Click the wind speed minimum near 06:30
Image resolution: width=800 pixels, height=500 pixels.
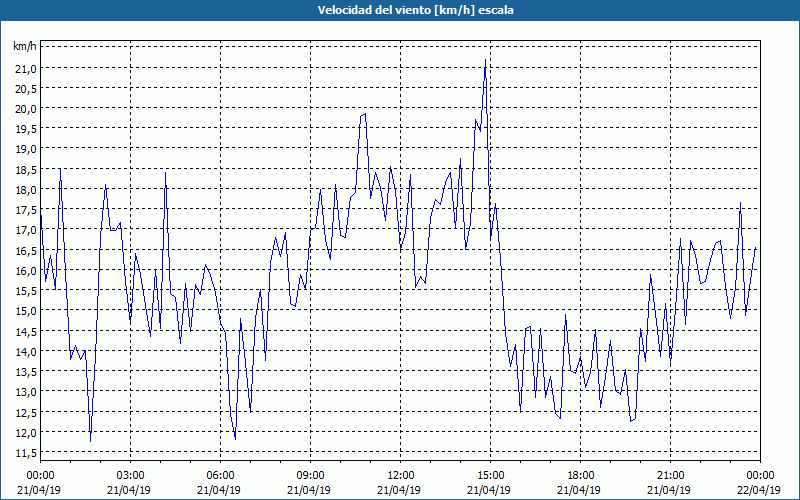click(x=235, y=438)
